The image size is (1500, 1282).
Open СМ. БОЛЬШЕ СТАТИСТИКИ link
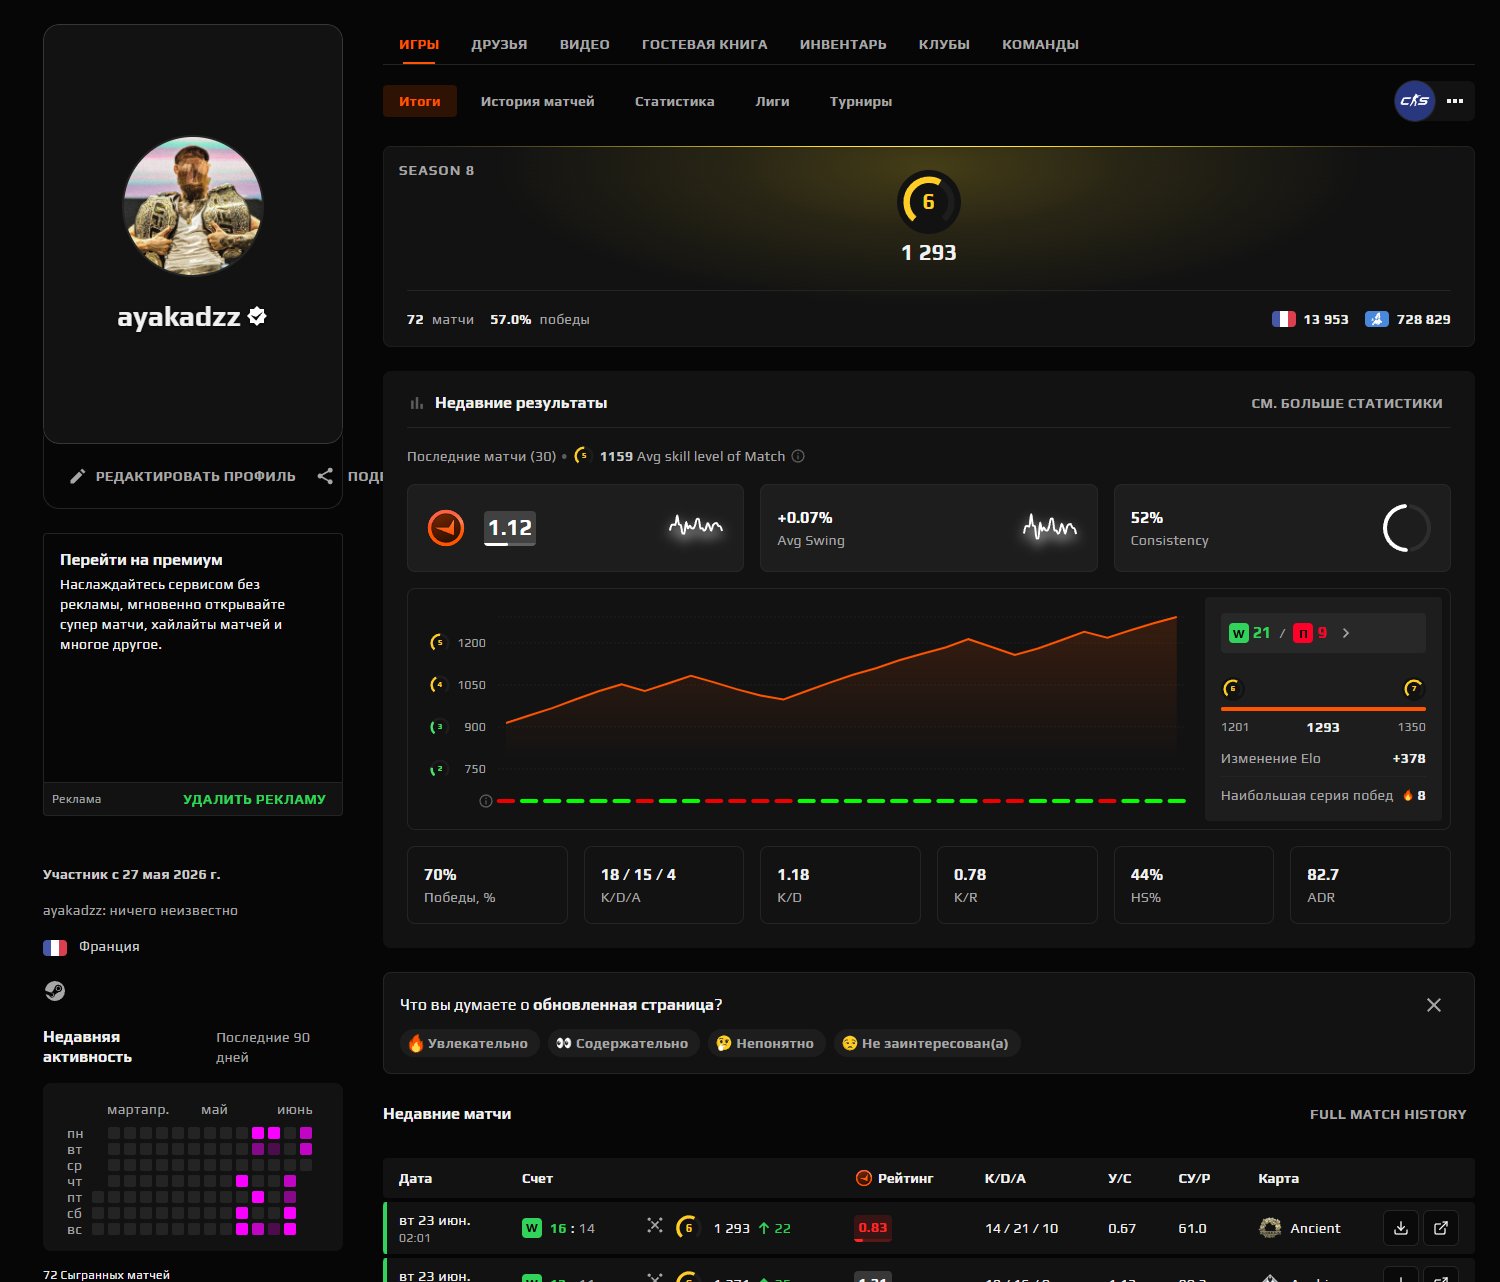coord(1347,403)
